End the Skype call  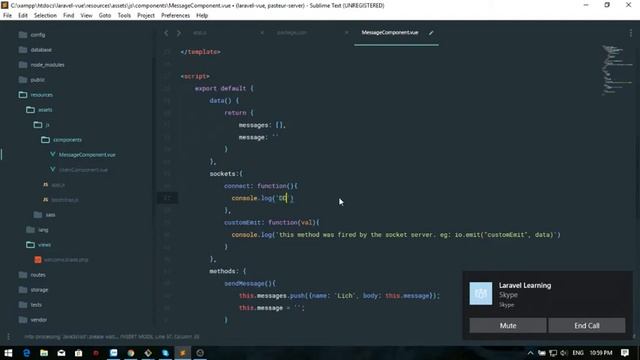click(x=587, y=326)
